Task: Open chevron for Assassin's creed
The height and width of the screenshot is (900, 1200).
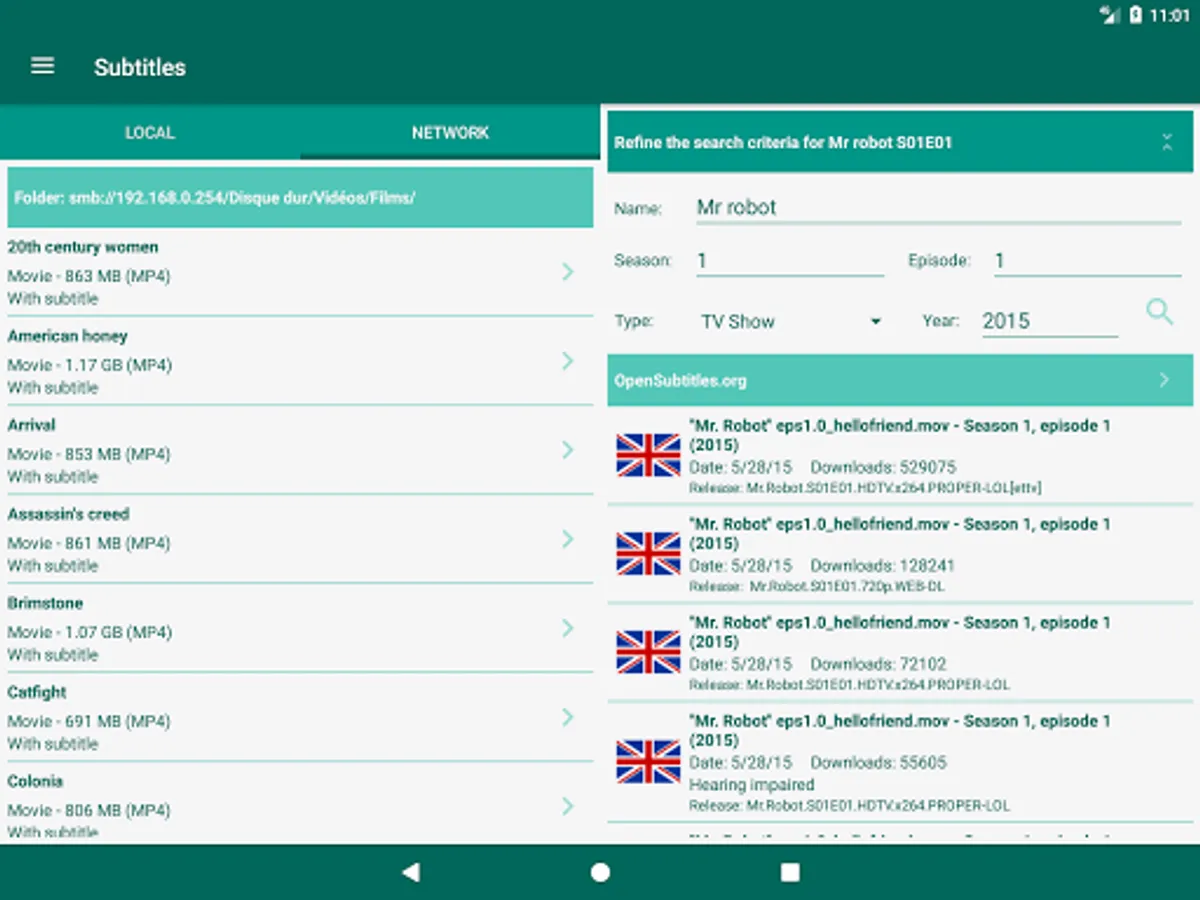Action: coord(567,538)
